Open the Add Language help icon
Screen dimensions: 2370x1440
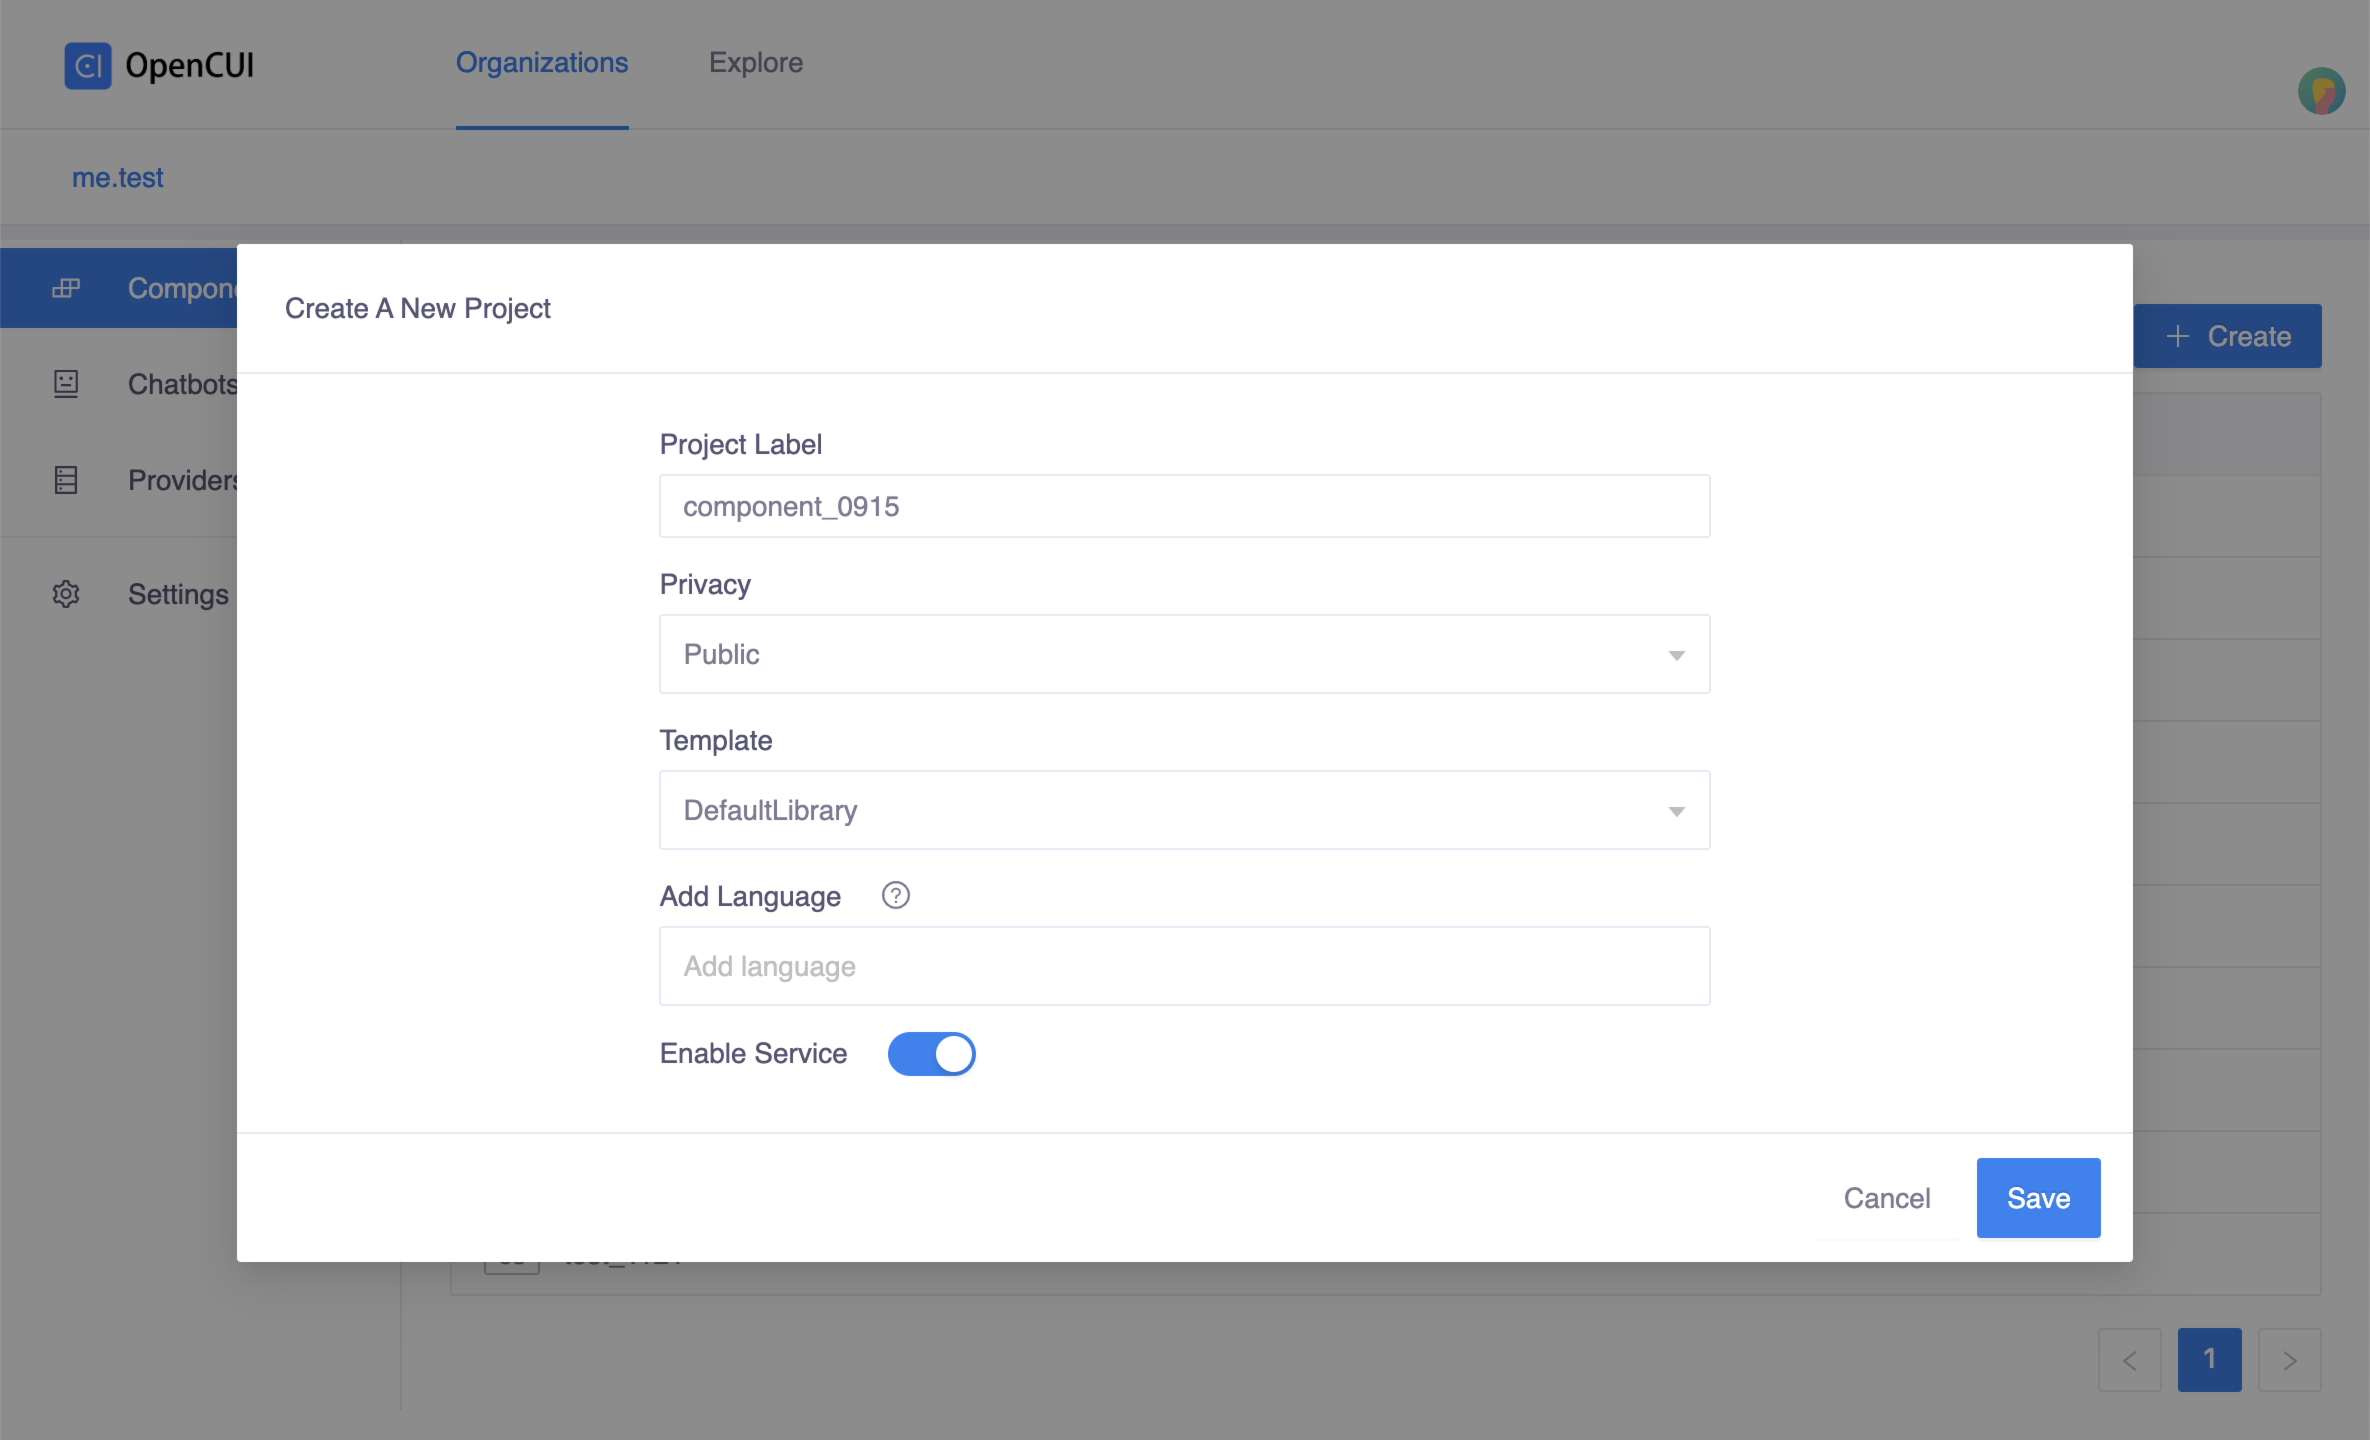(x=896, y=895)
